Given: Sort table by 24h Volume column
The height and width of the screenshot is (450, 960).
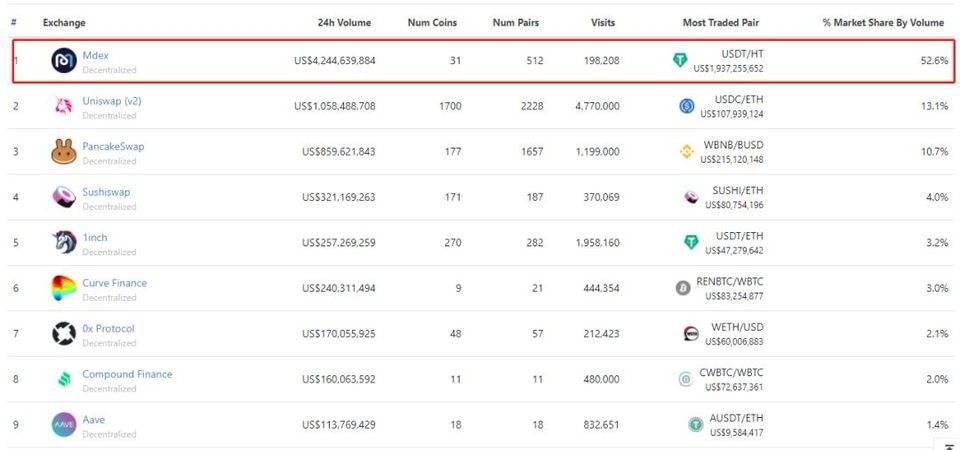Looking at the screenshot, I should point(344,22).
